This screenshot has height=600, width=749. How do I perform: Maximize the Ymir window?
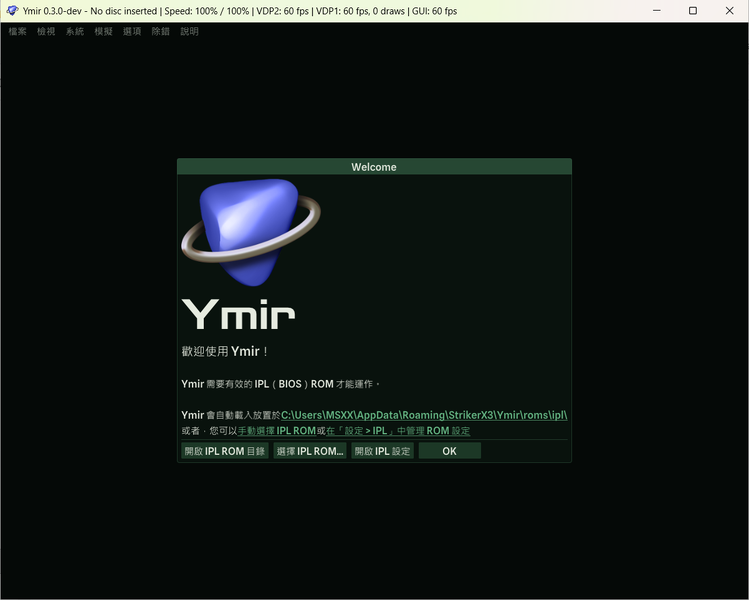[x=693, y=11]
